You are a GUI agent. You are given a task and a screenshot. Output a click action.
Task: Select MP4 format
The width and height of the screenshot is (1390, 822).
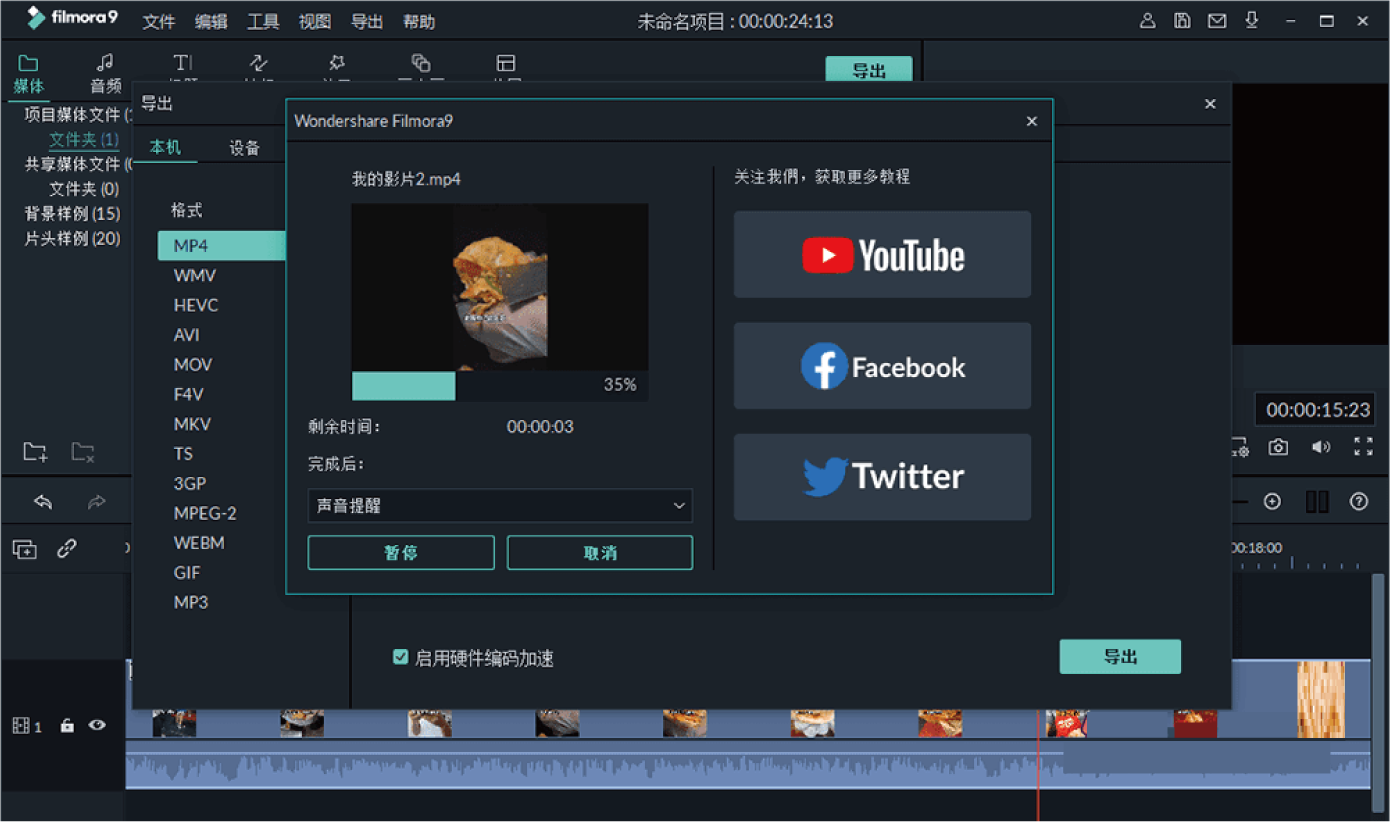click(222, 245)
